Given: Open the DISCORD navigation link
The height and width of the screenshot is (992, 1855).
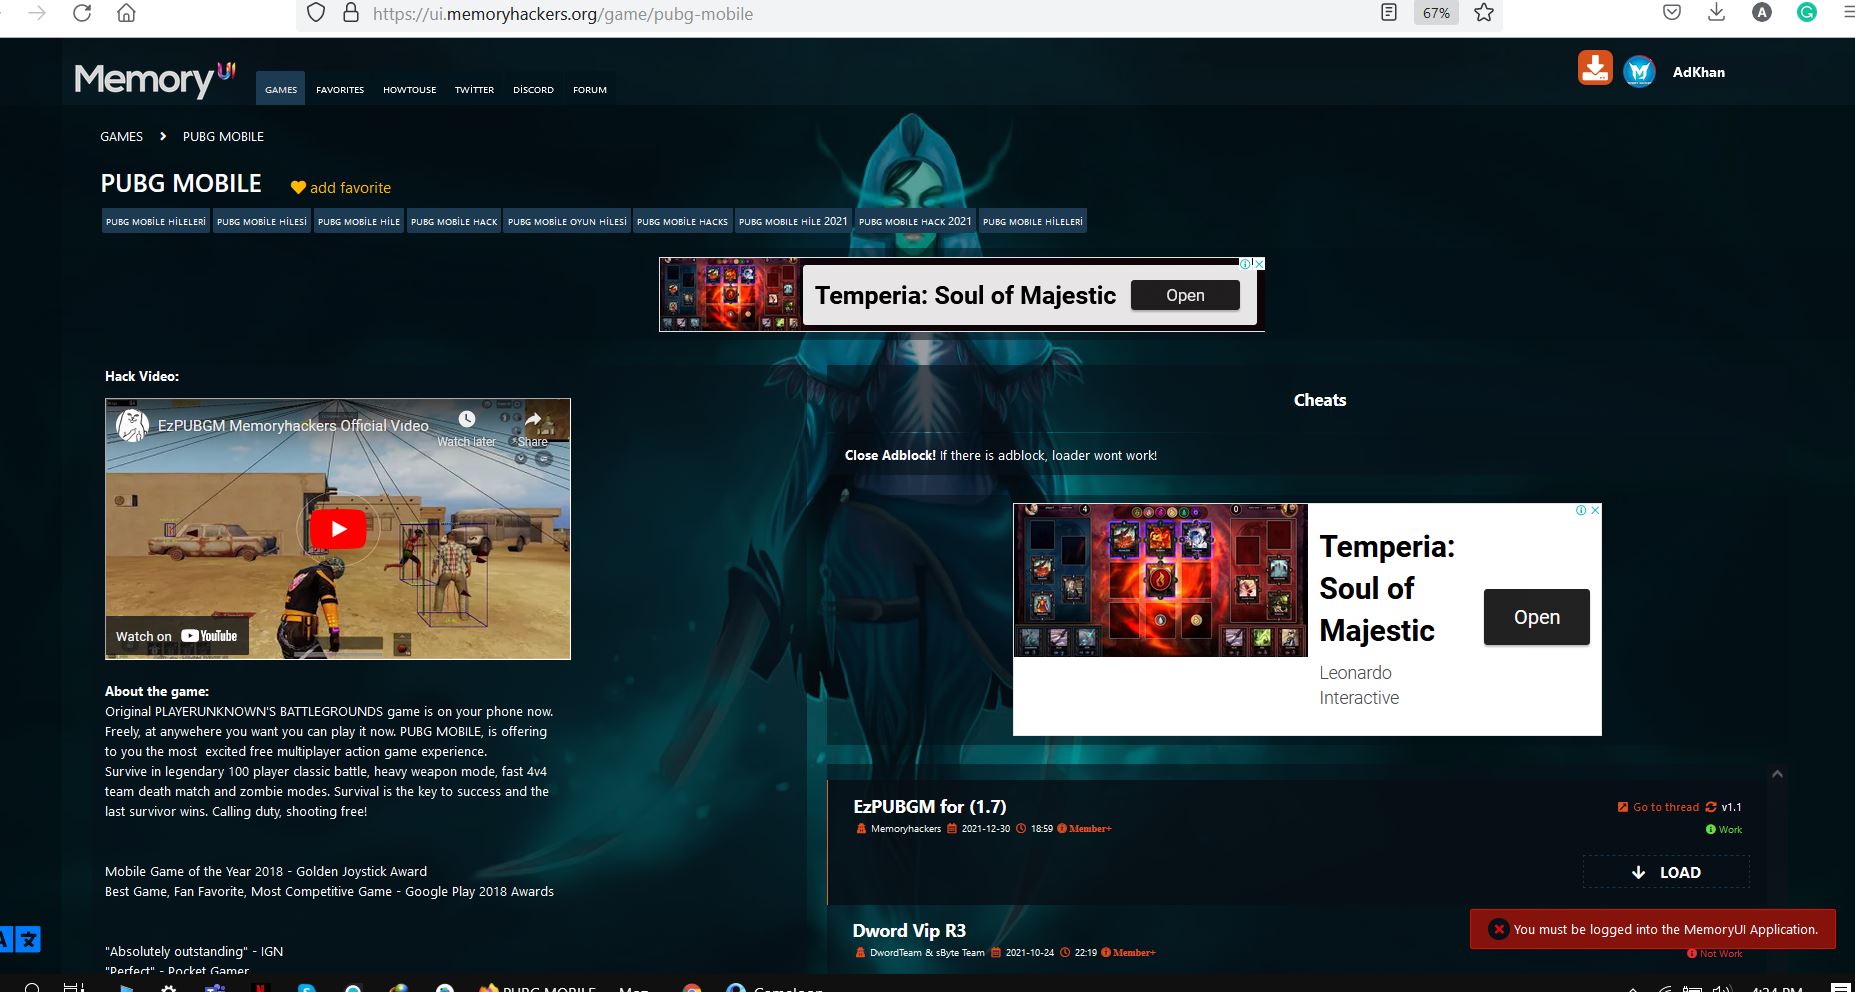Looking at the screenshot, I should [x=533, y=90].
